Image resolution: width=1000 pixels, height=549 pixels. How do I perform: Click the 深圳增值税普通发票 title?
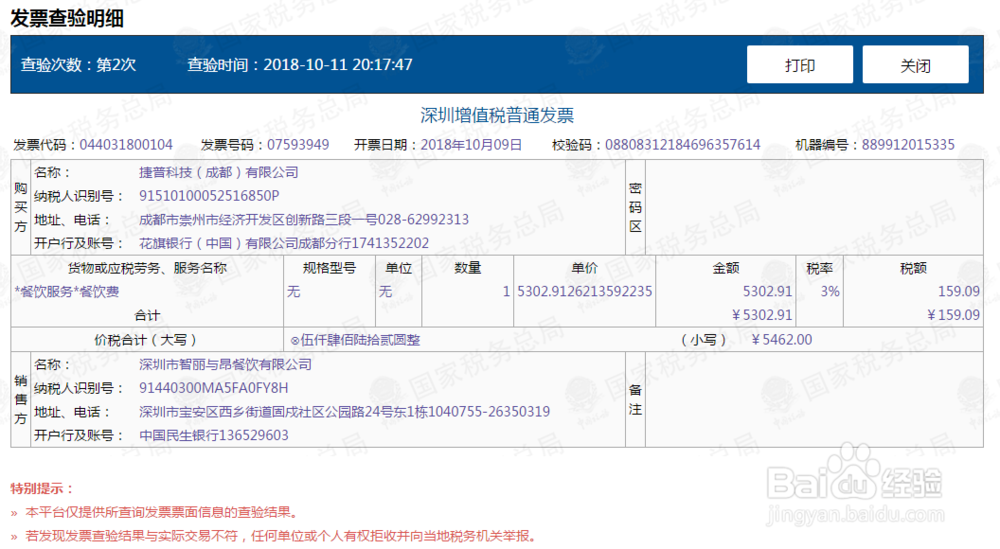point(497,115)
